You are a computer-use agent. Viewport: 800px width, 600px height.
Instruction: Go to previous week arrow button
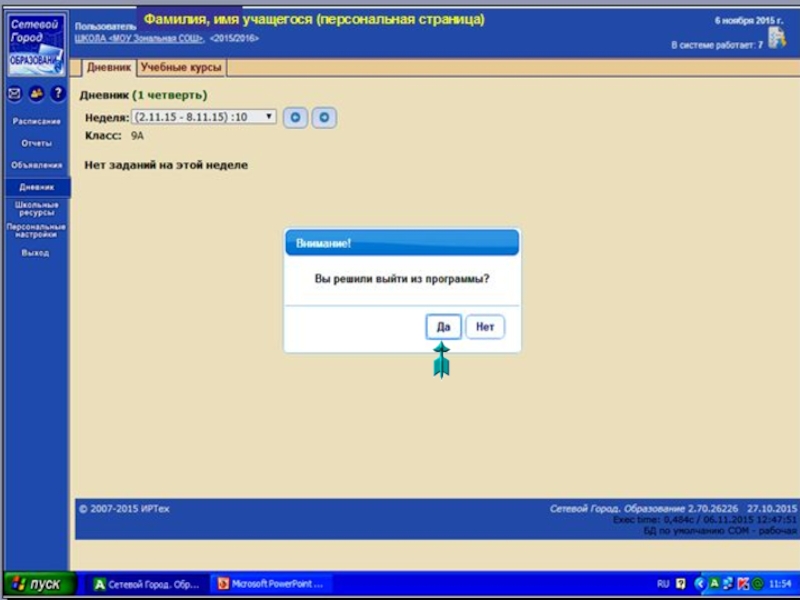295,118
